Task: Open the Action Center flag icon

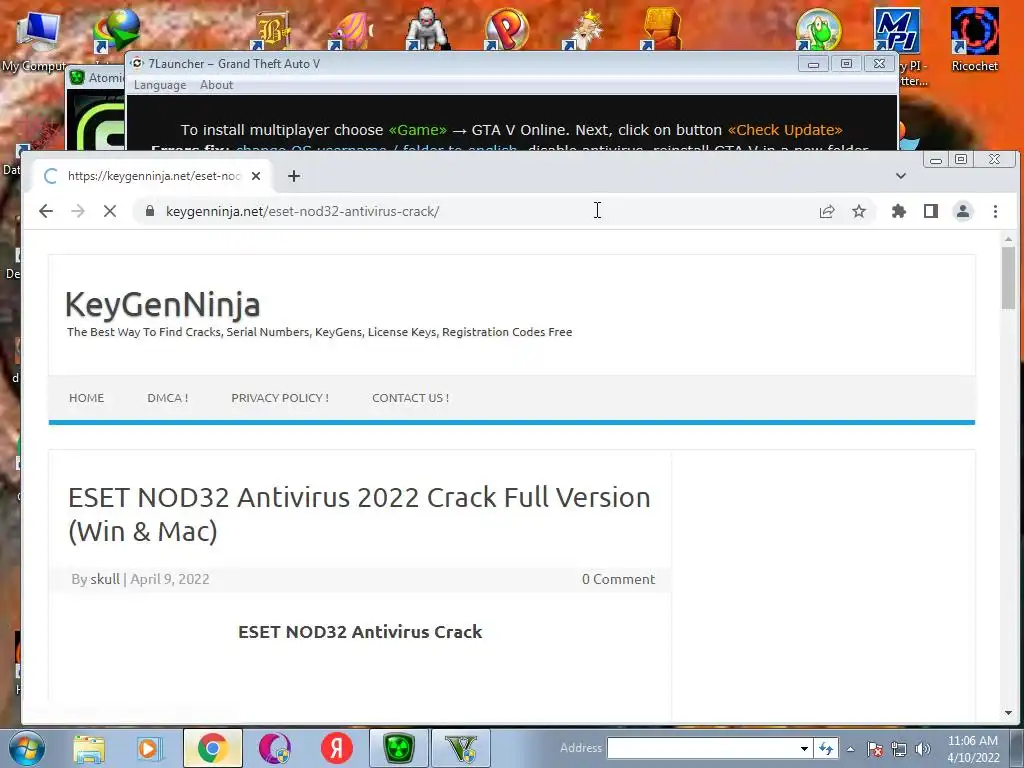Action: pos(875,749)
